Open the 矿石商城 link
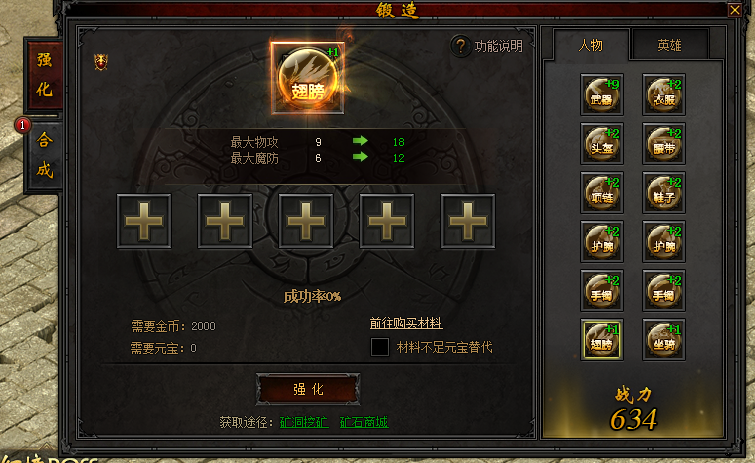 pos(364,422)
